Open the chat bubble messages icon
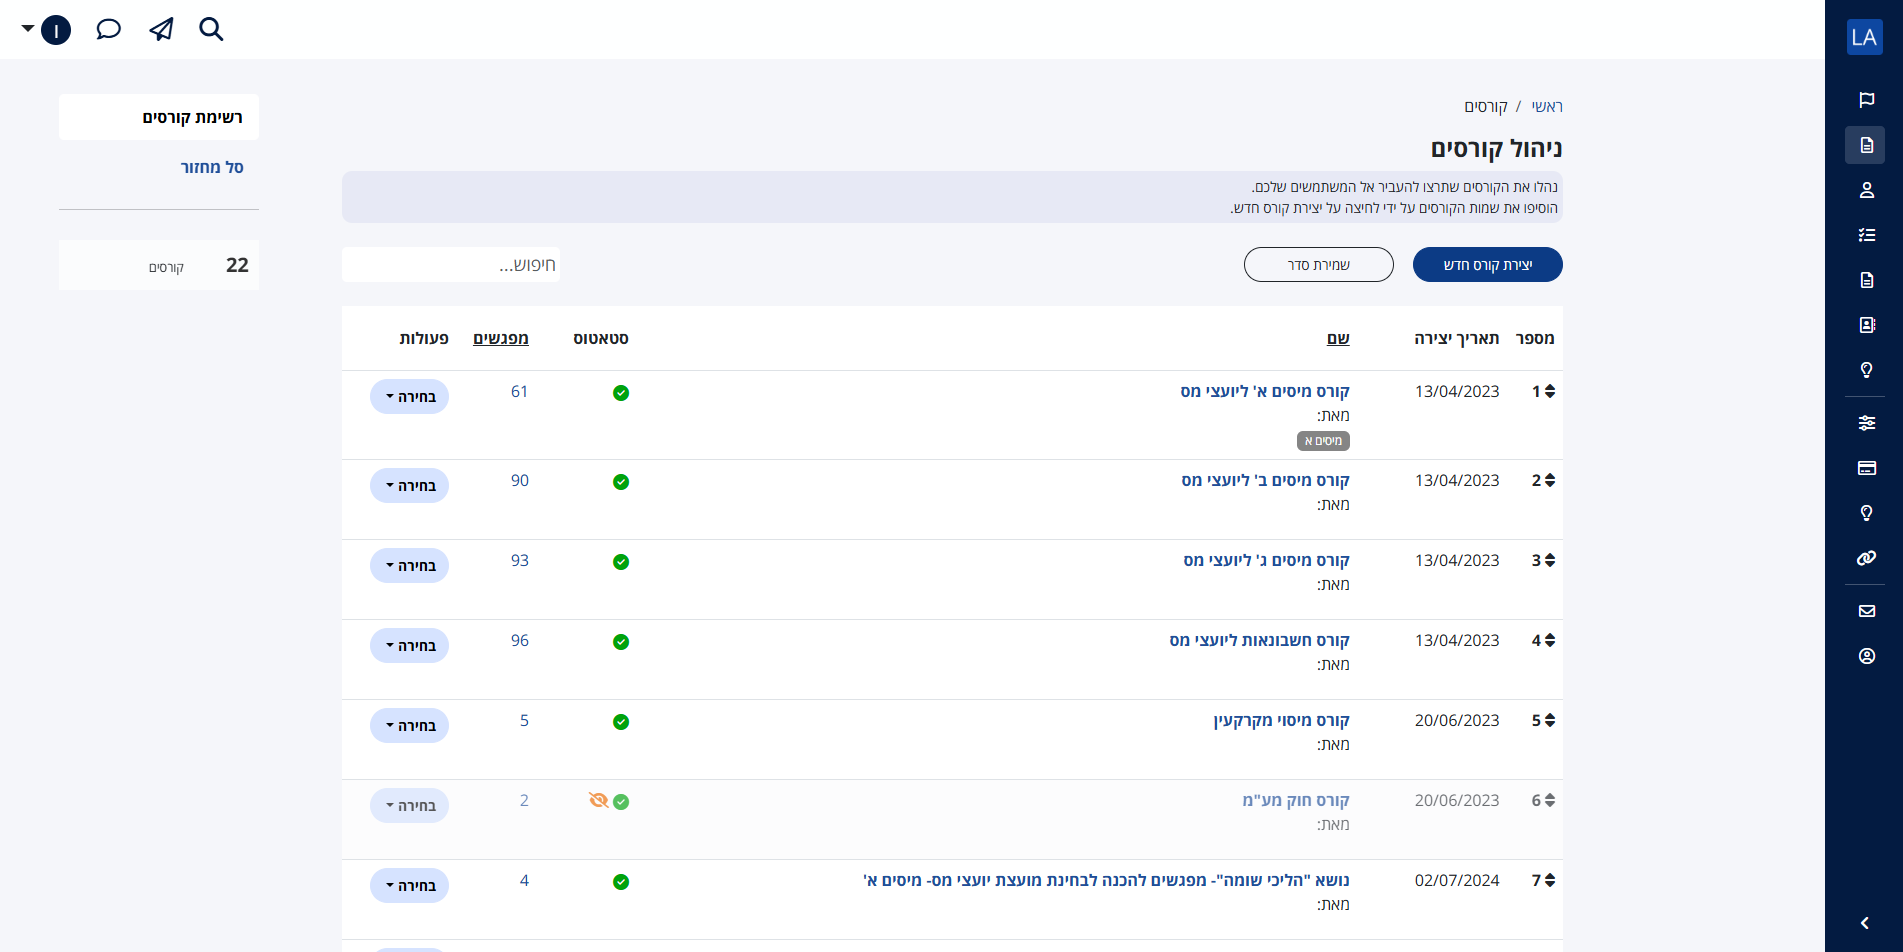Image resolution: width=1903 pixels, height=952 pixels. [x=108, y=30]
